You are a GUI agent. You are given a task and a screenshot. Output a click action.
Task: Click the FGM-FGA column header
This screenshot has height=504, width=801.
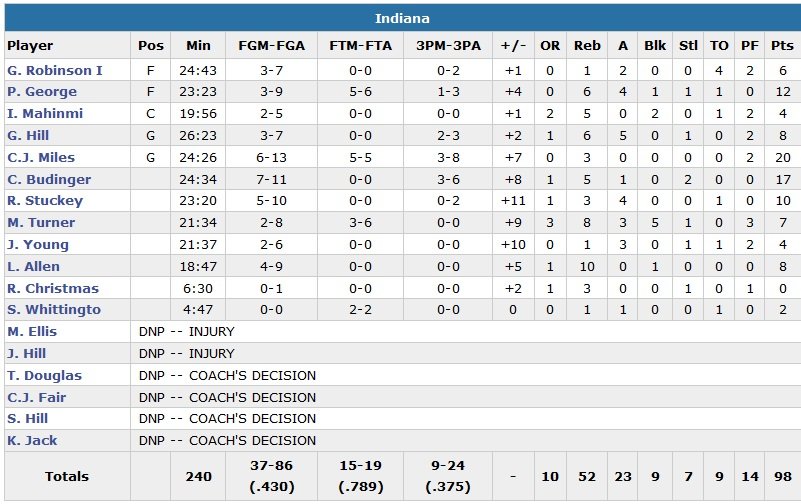272,45
